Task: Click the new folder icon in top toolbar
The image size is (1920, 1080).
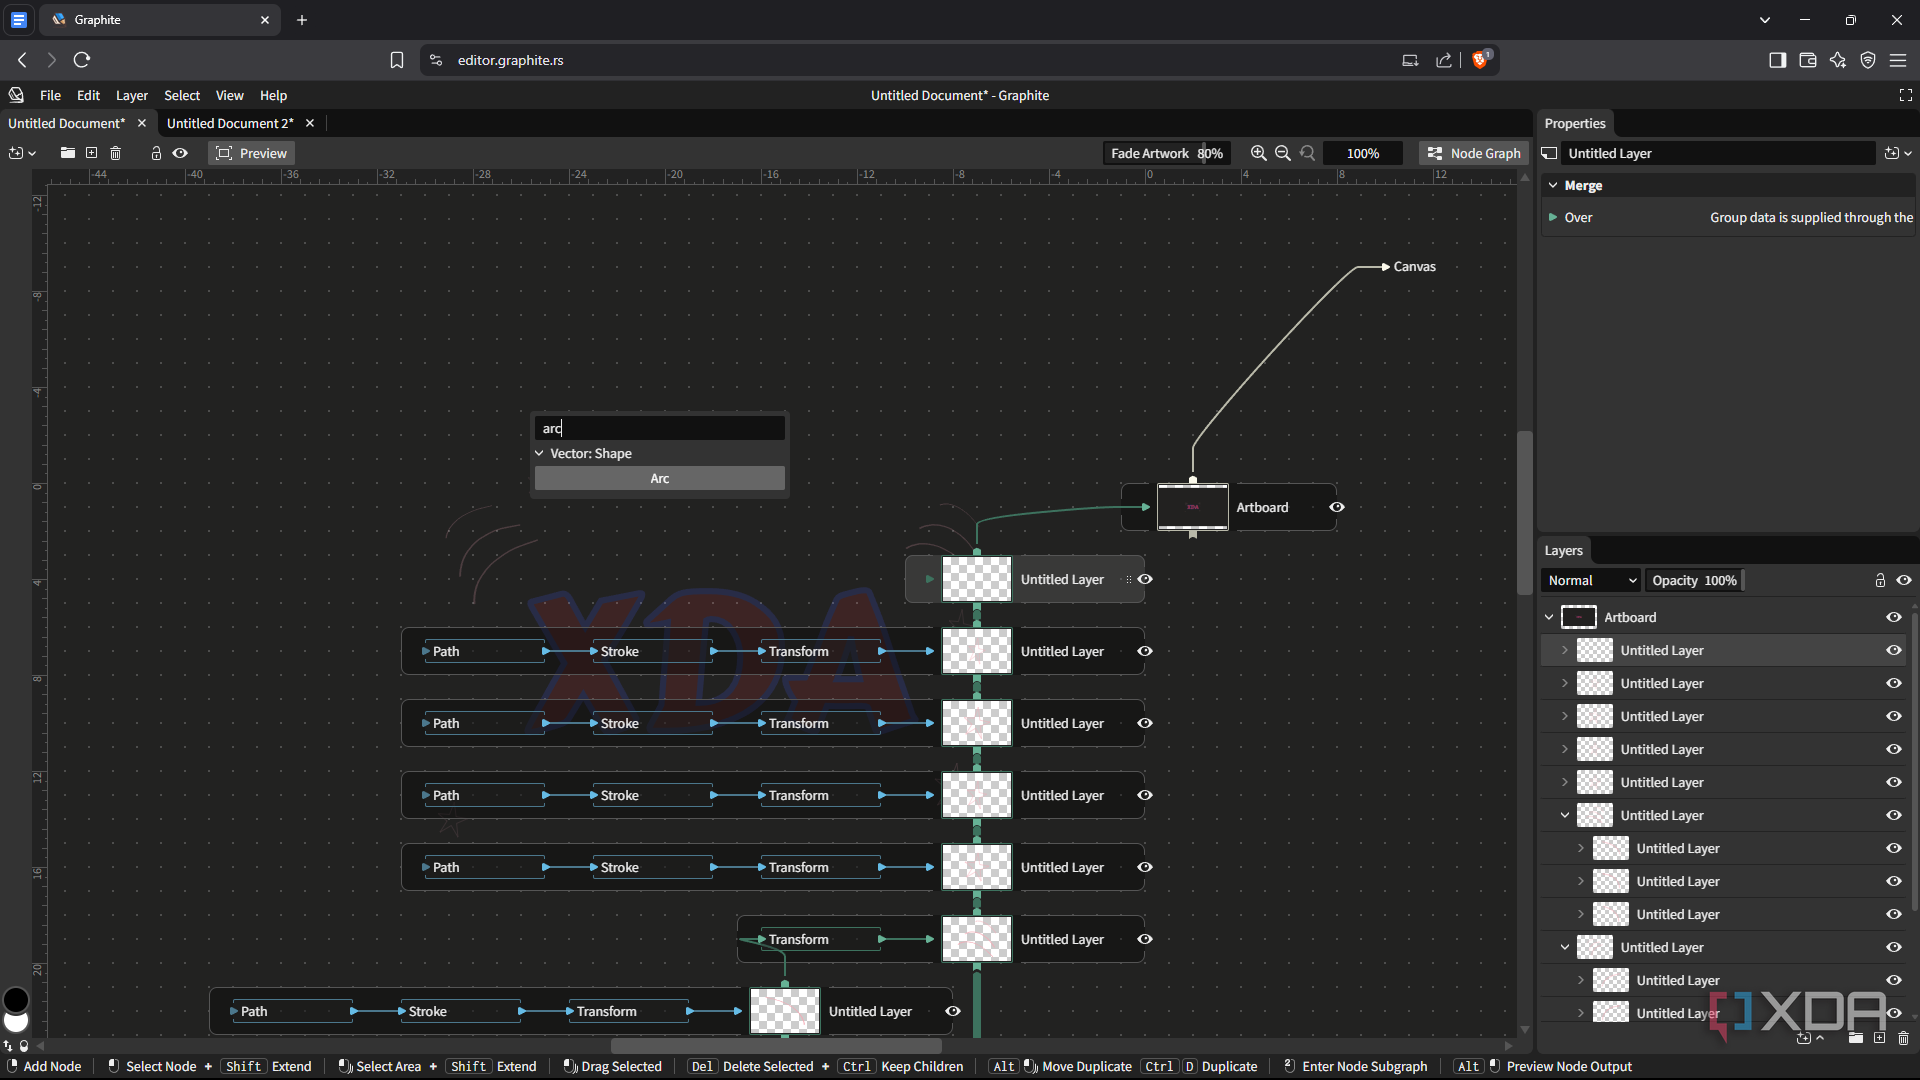Action: click(x=67, y=153)
